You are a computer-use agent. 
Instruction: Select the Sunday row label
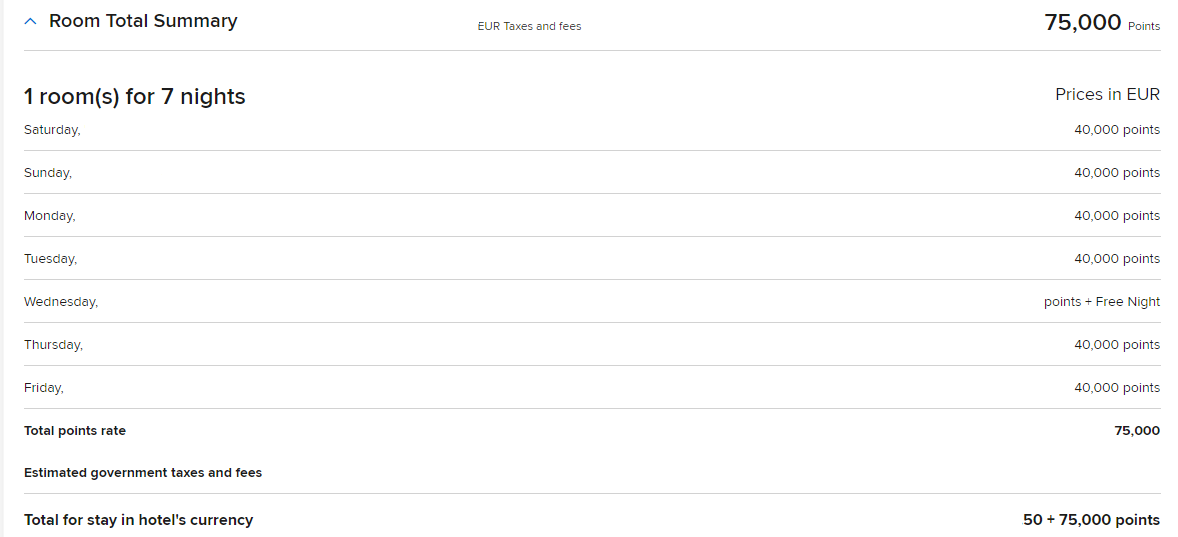pos(48,173)
